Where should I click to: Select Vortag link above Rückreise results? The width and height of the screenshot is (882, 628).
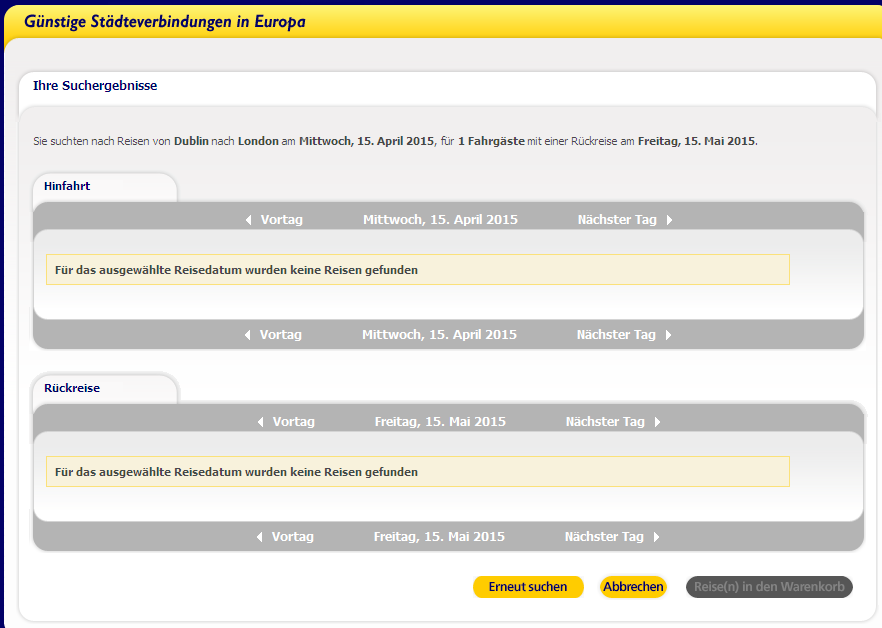point(294,422)
